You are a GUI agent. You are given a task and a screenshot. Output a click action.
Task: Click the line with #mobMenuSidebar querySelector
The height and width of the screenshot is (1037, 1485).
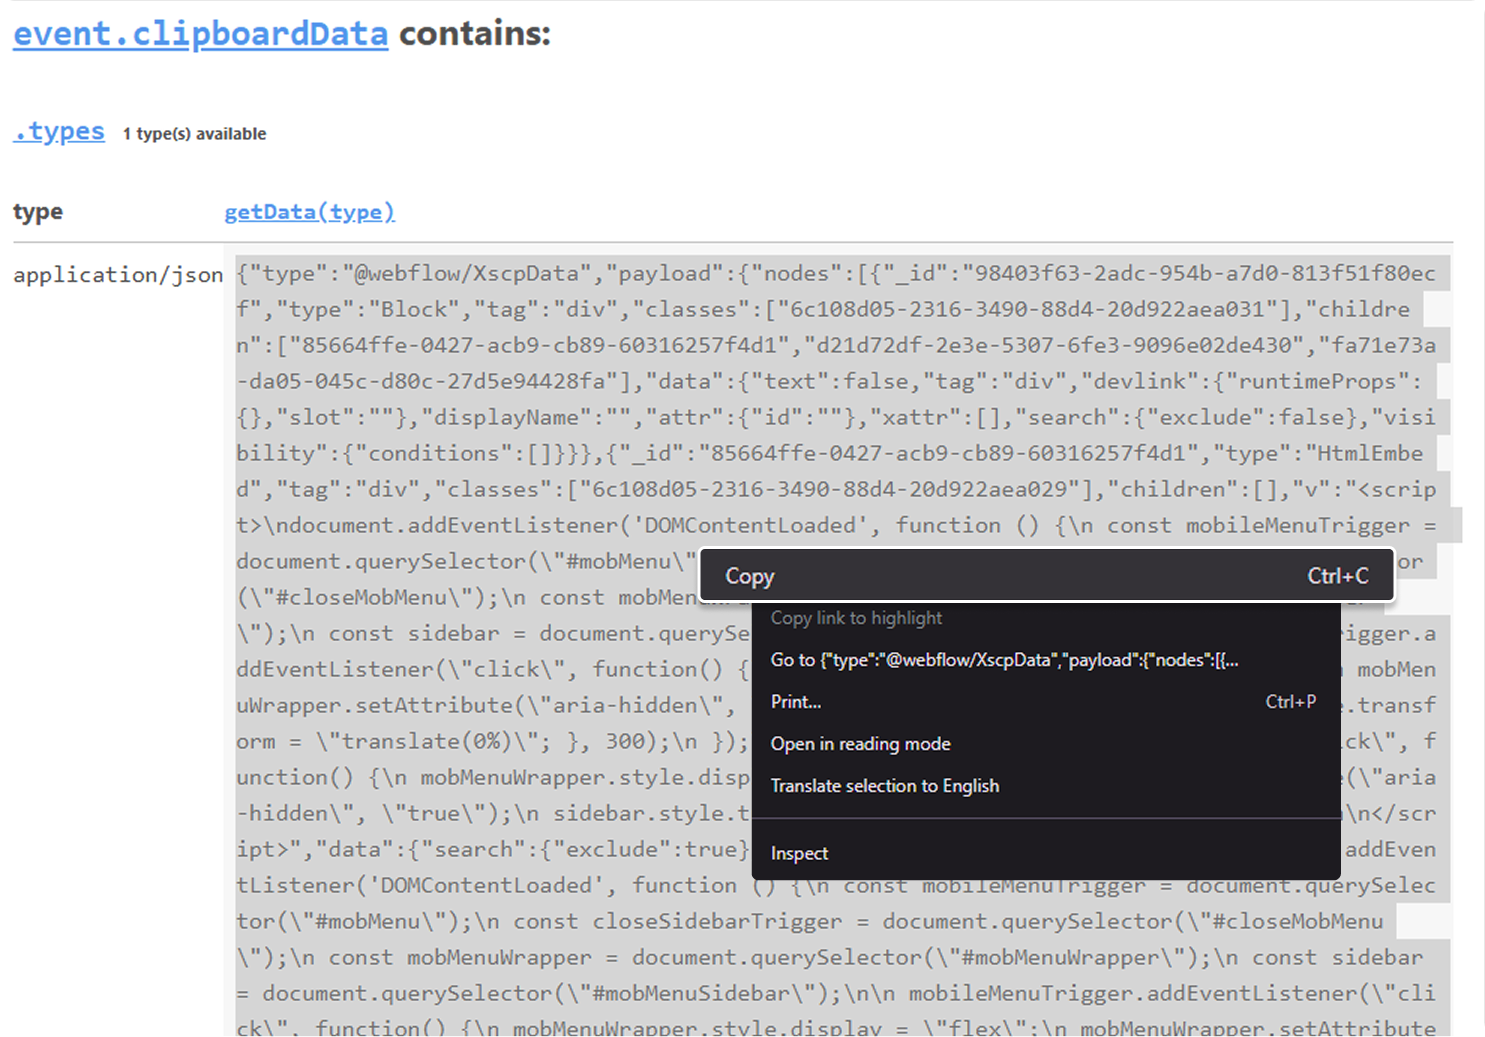tap(836, 994)
